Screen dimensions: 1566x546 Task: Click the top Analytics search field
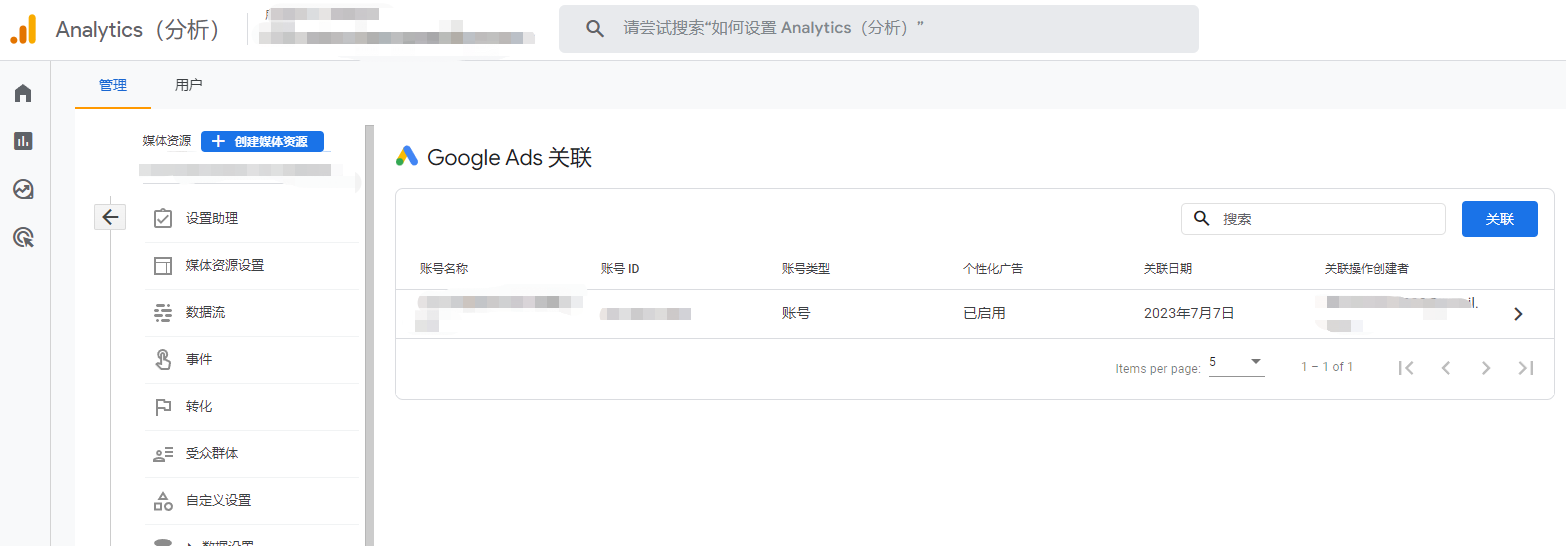(878, 29)
